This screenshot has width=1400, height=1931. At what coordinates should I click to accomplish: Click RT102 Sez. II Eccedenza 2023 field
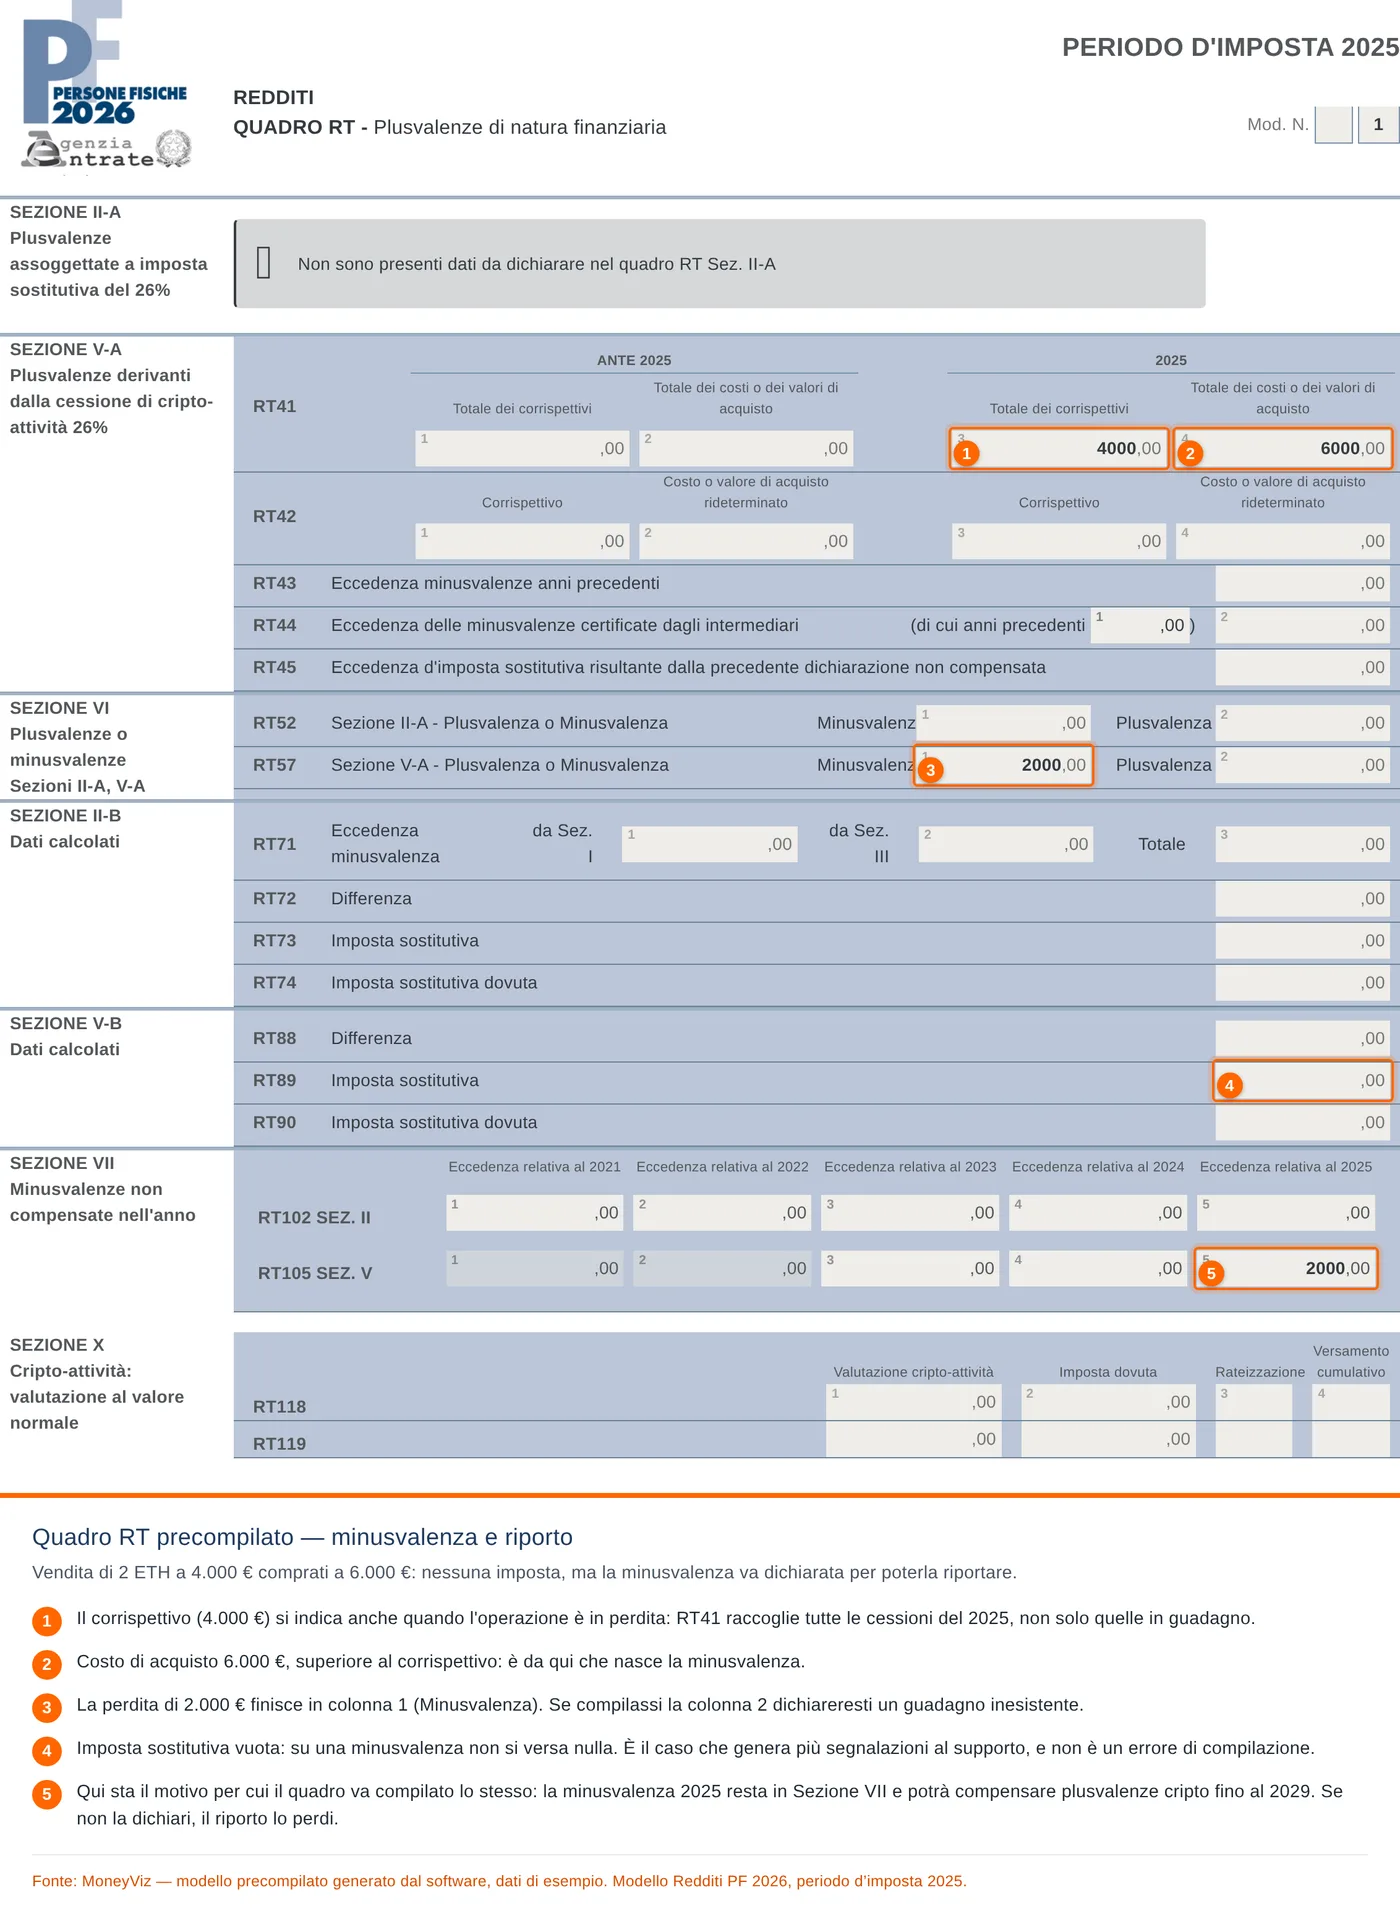[911, 1213]
